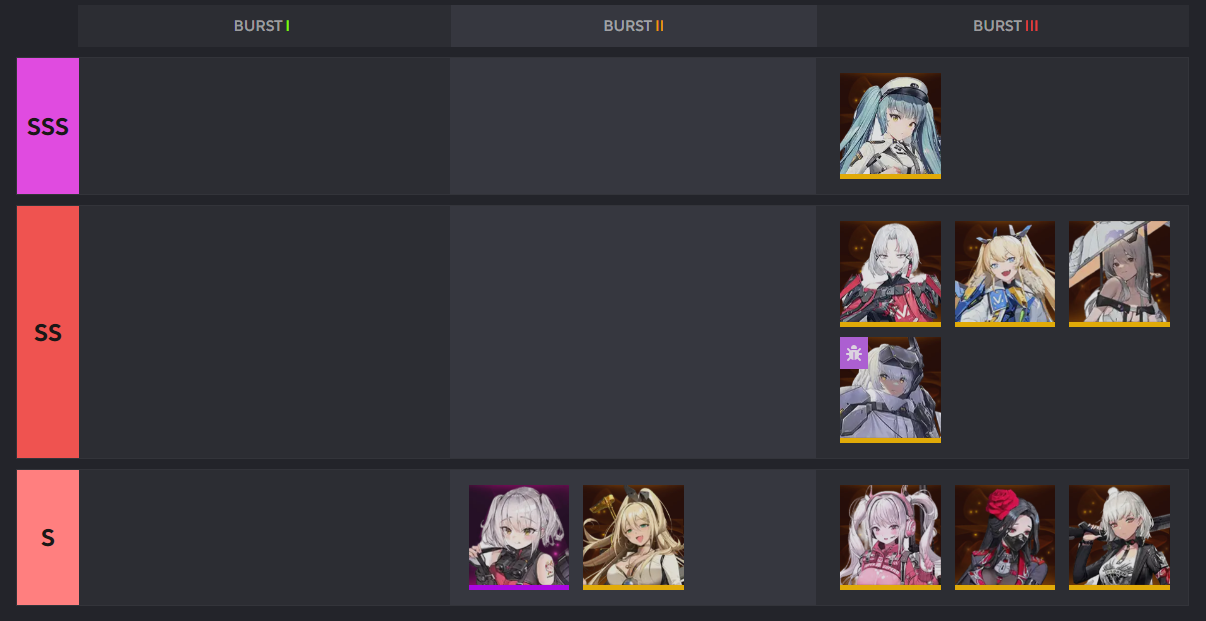This screenshot has width=1206, height=621.
Task: Choose the blonde bunny-ear character in Burst II
Action: coord(633,538)
